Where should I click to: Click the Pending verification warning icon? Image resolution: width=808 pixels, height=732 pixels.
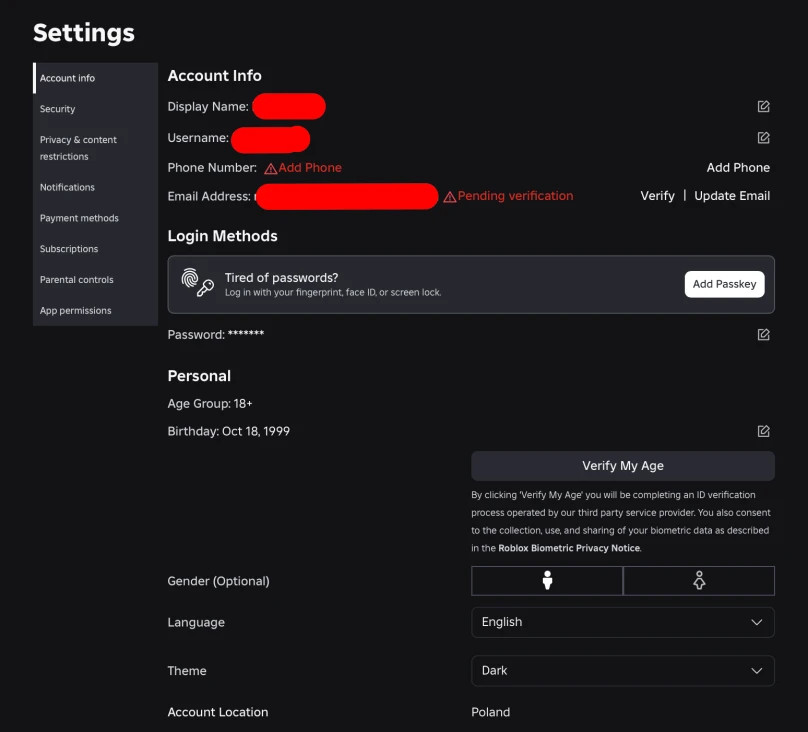[450, 197]
